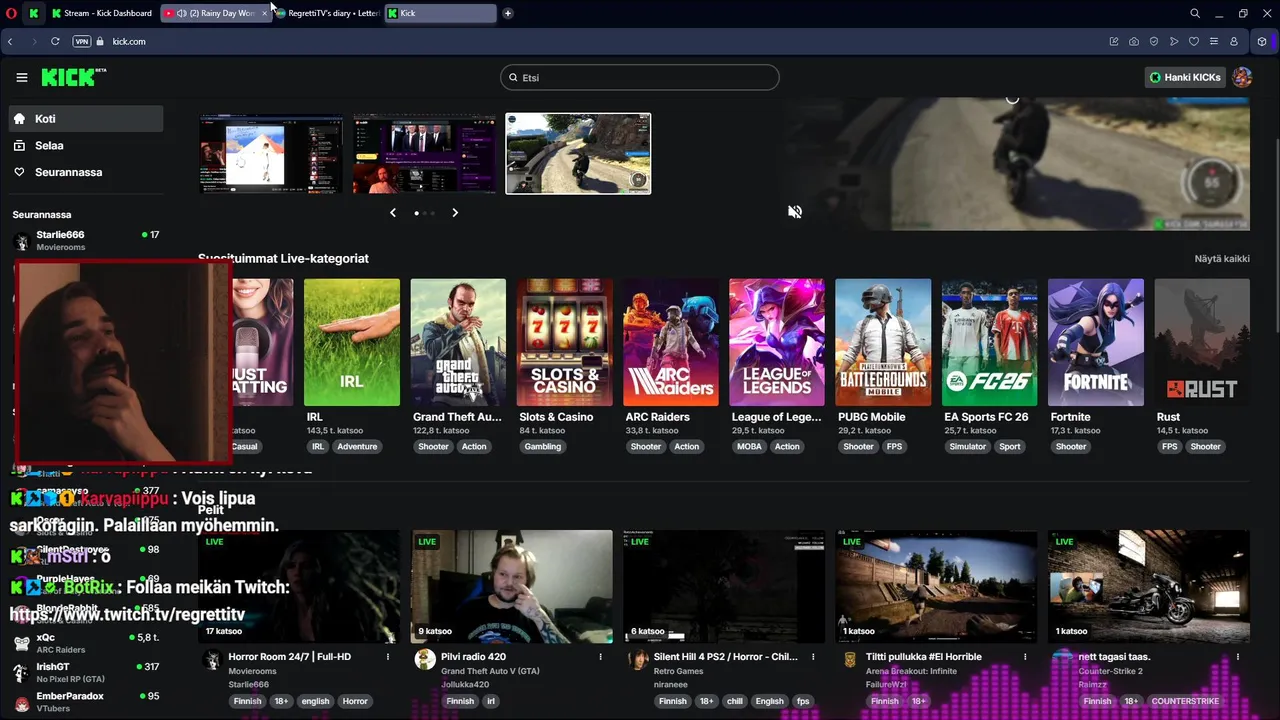Screen dimensions: 1280x720
Task: Open EmberParadox channel in followed list
Action: pyautogui.click(x=86, y=701)
